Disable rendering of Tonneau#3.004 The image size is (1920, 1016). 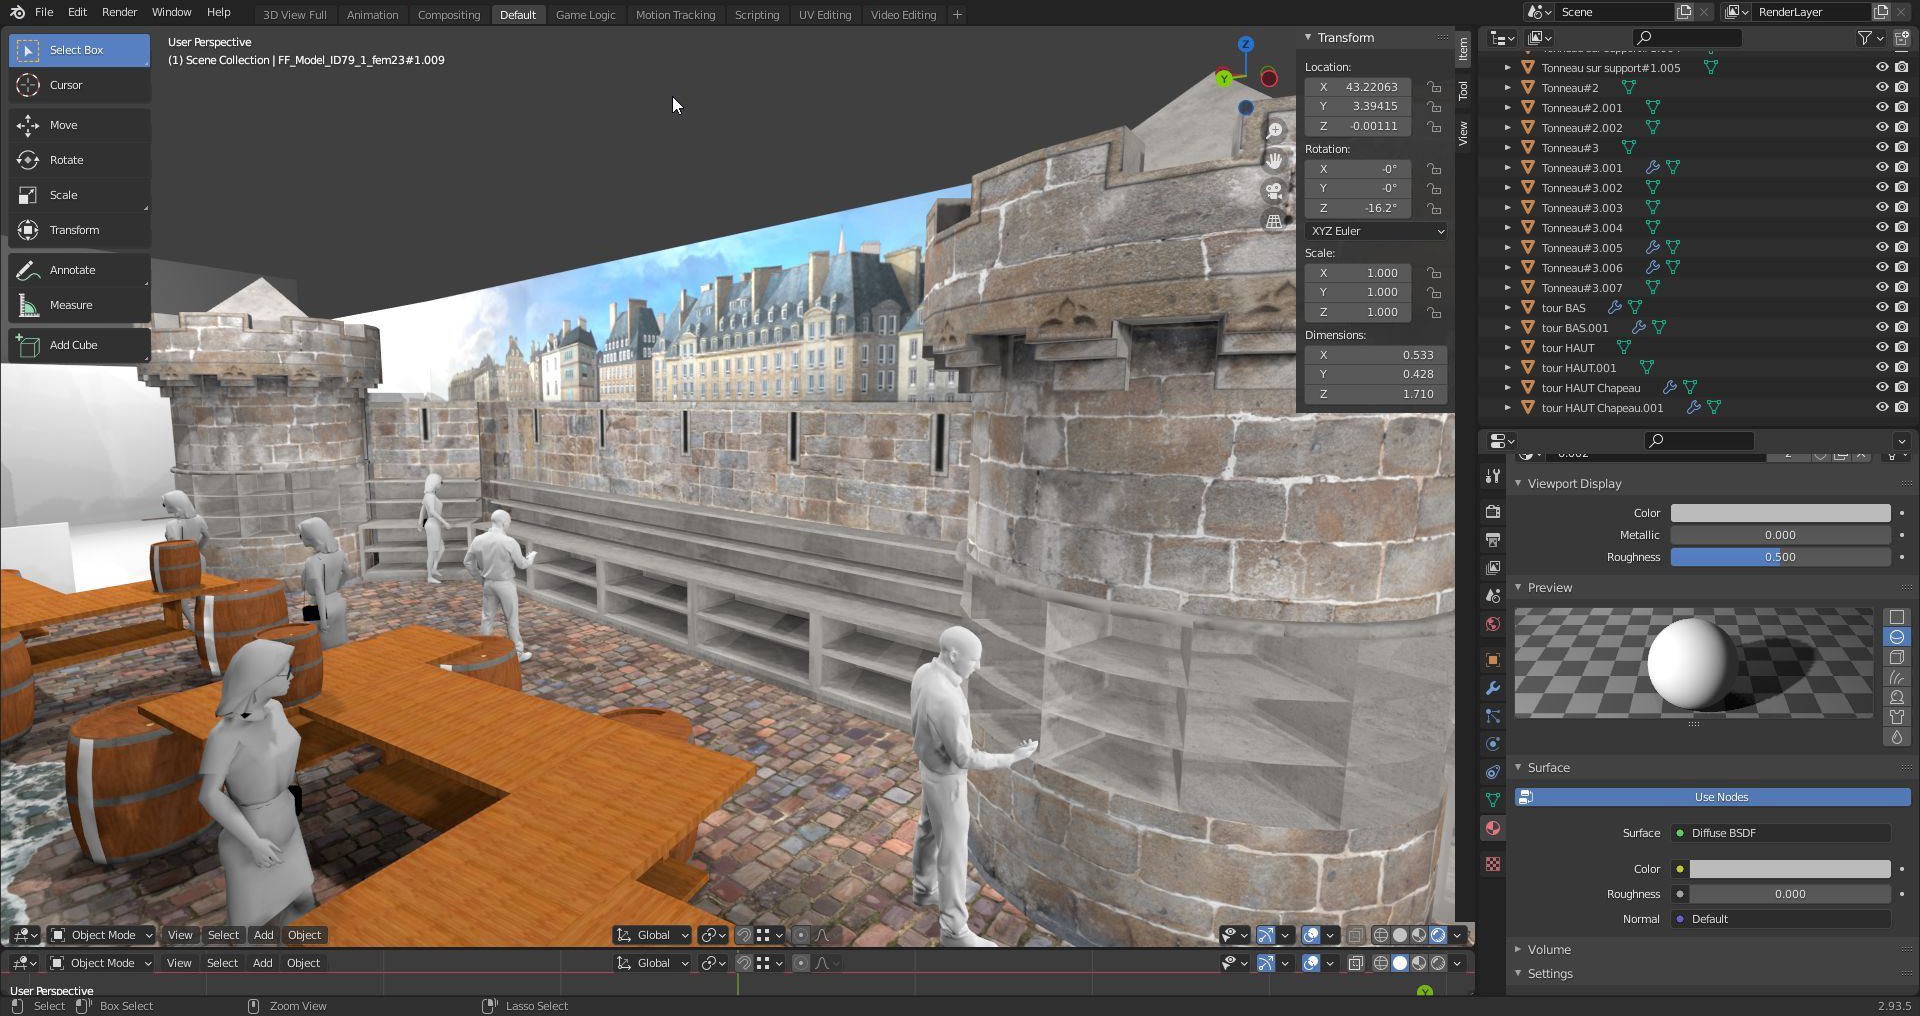coord(1901,228)
